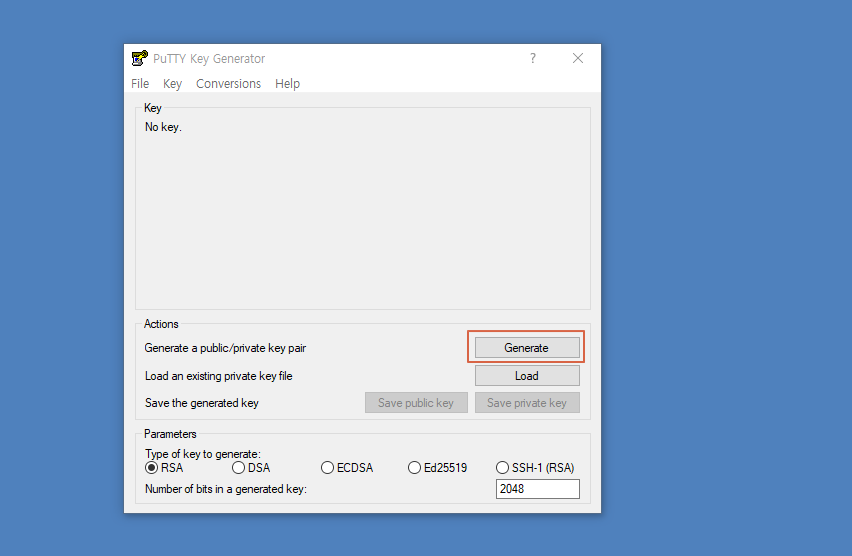Select the SSH-1 (RSA) key type

[535, 468]
